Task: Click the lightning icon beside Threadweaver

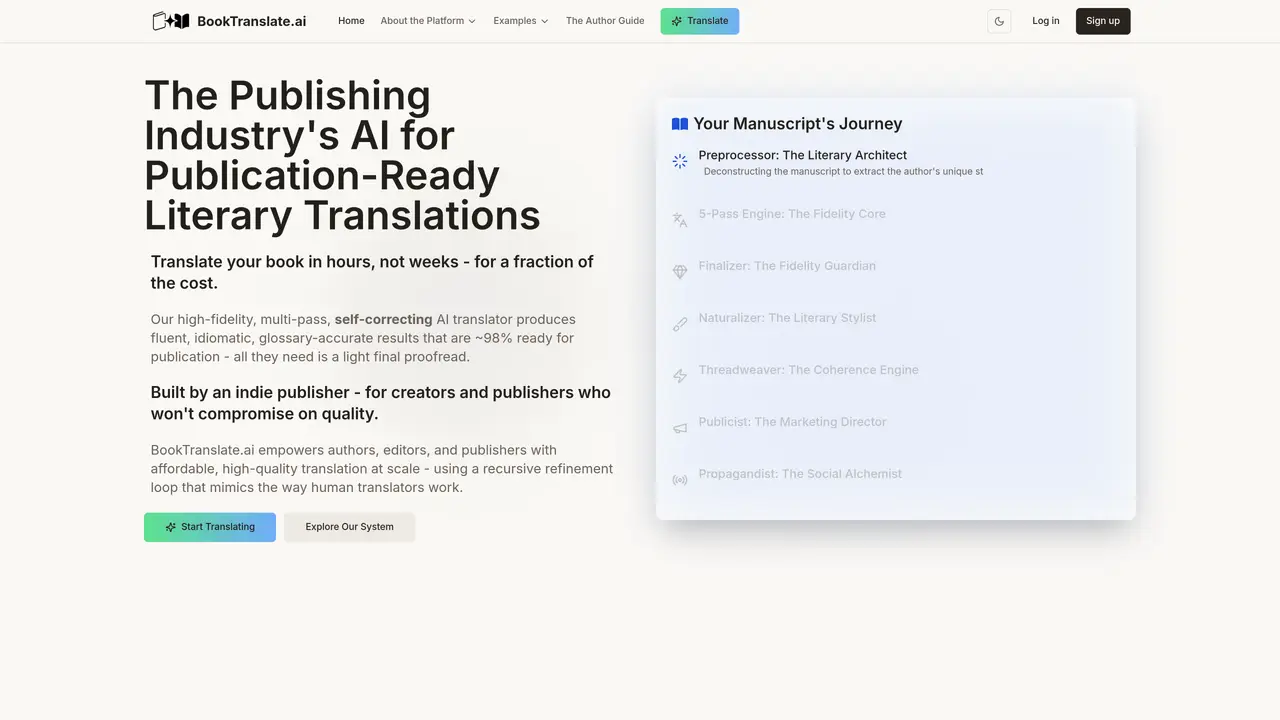Action: coord(680,376)
